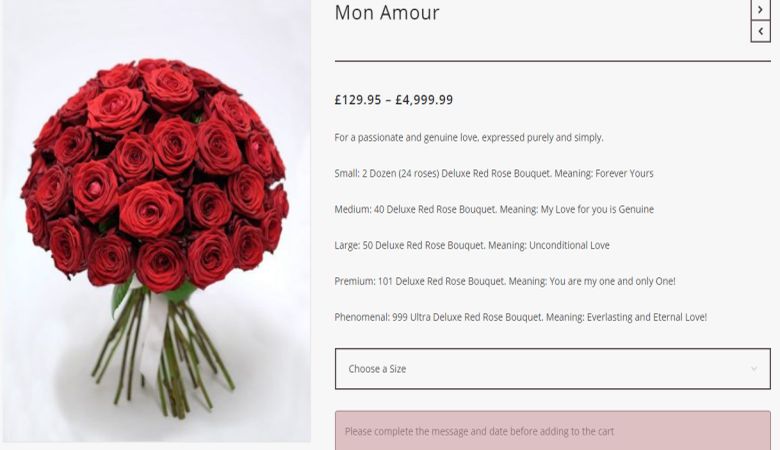The height and width of the screenshot is (450, 780).
Task: Open the Choose a Size dropdown
Action: coord(553,368)
